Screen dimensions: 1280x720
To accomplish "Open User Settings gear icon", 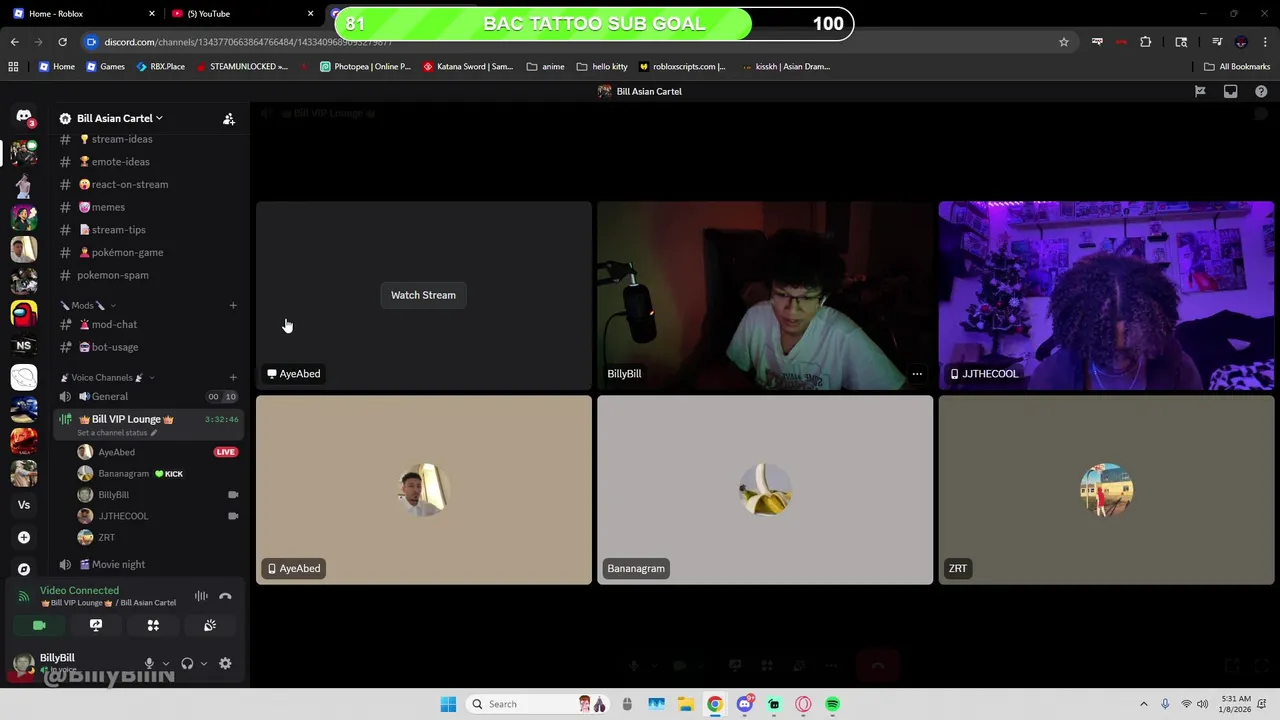I will coord(225,663).
